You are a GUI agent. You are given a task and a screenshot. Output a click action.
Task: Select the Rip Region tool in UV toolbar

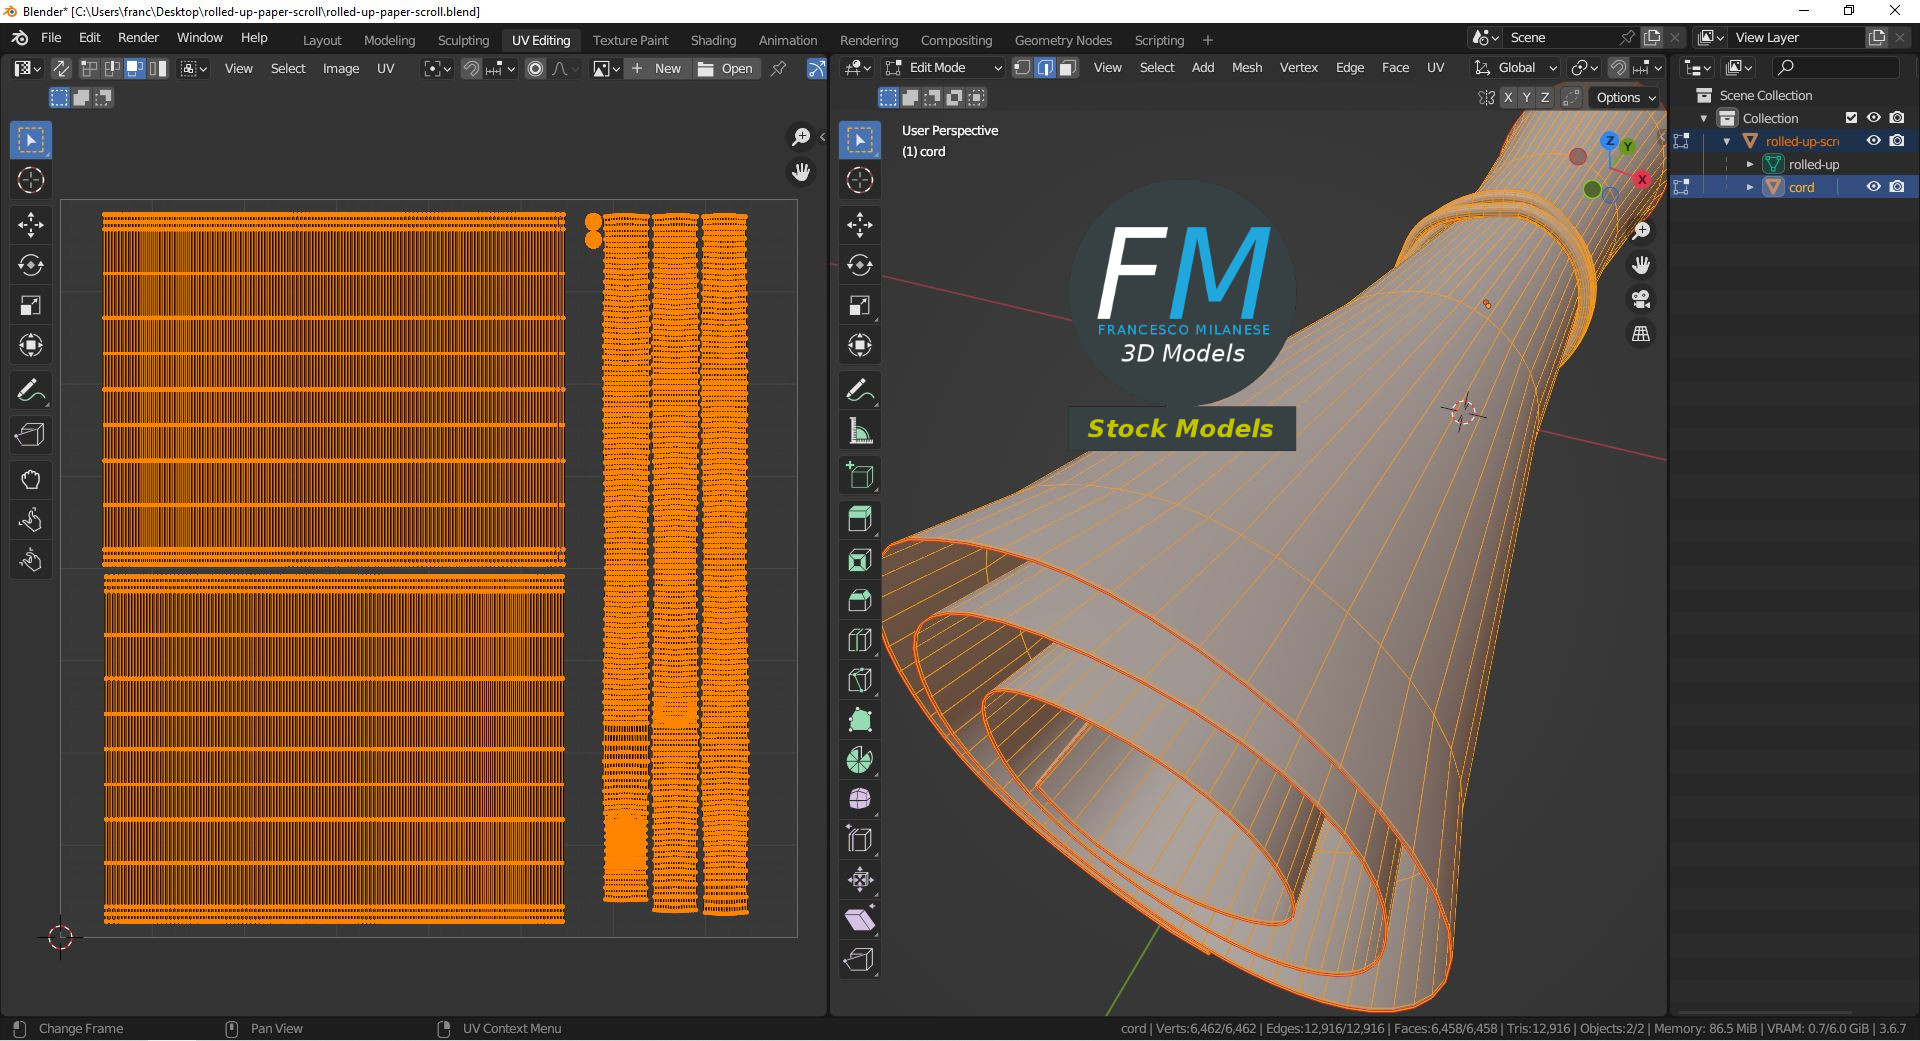coord(30,435)
